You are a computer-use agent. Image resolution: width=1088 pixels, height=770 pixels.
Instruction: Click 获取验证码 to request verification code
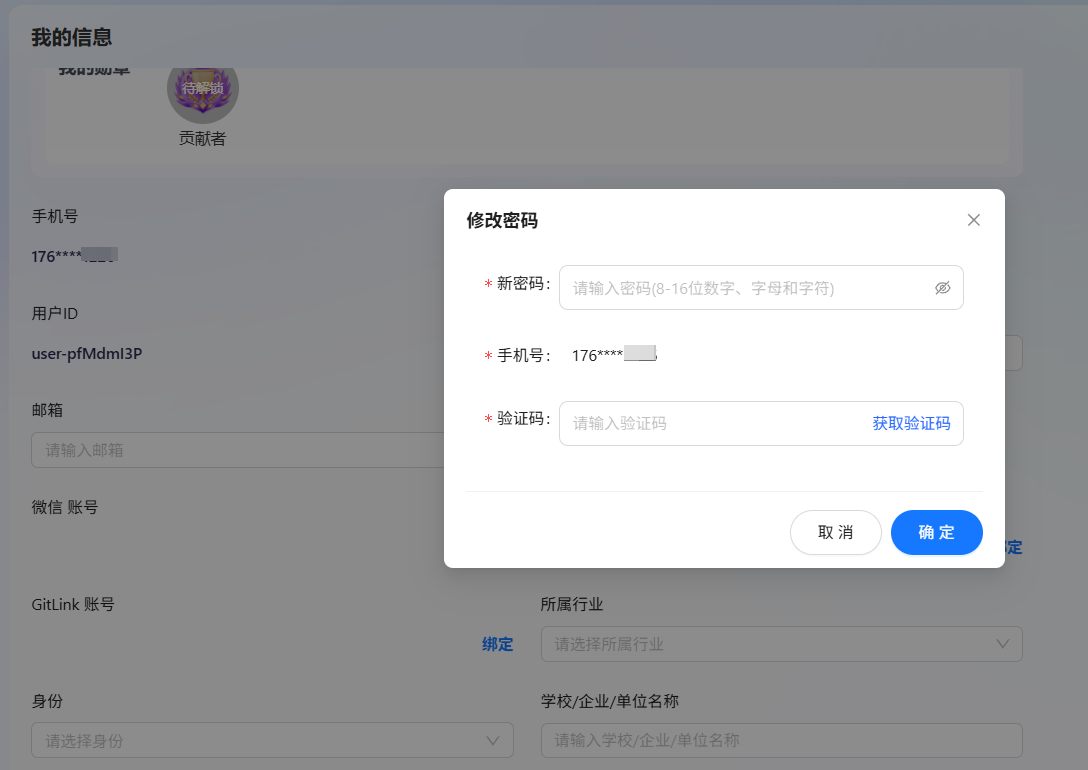(911, 423)
